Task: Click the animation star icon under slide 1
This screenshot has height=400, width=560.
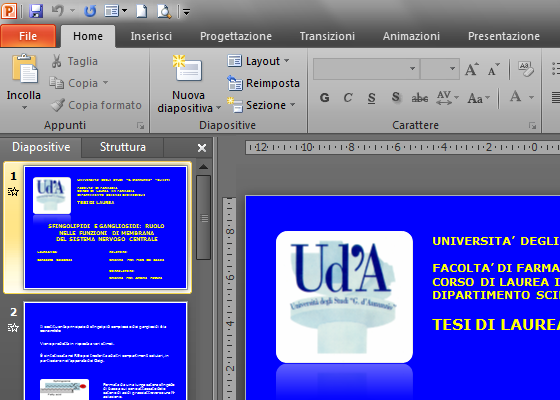Action: pos(13,192)
